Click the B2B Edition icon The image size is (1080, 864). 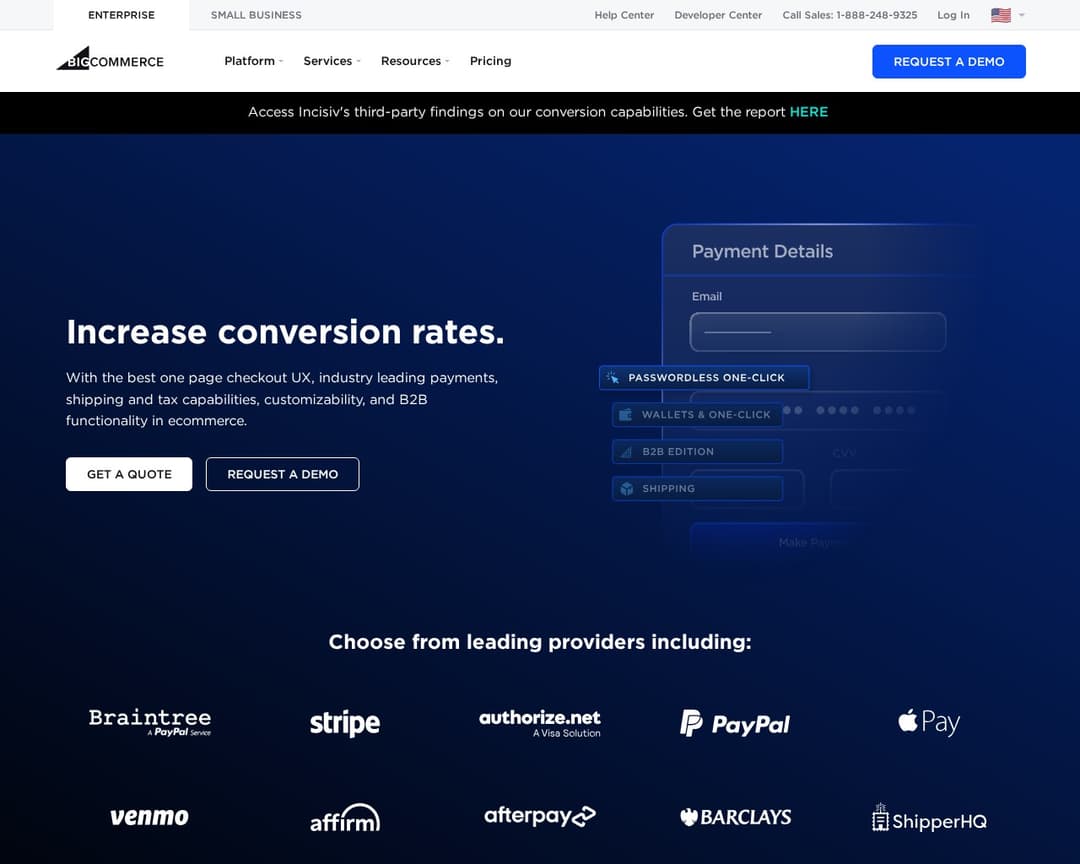(626, 452)
